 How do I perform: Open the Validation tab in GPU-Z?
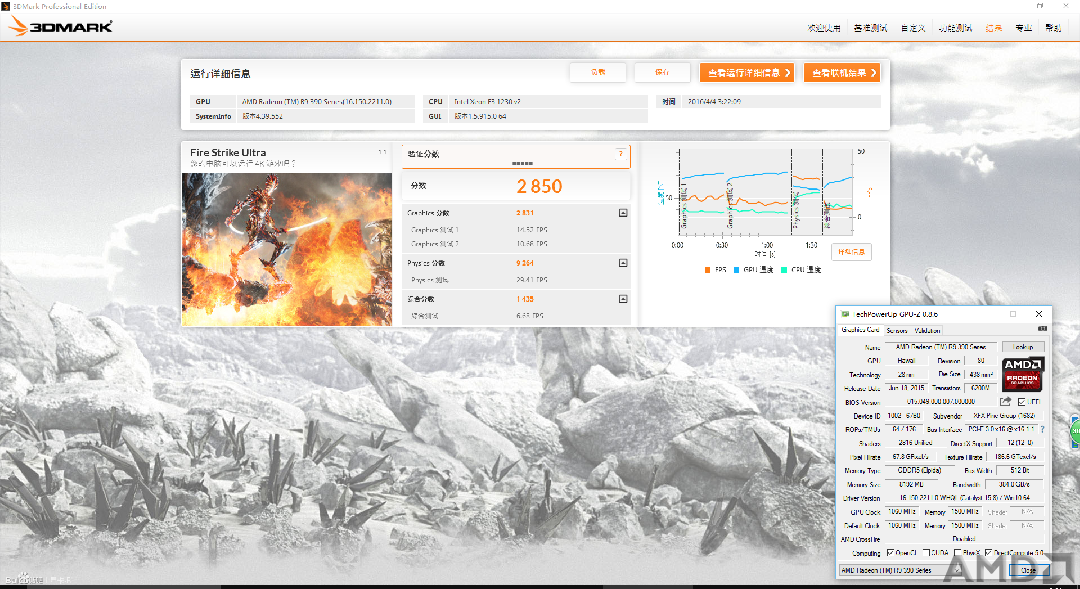point(927,331)
